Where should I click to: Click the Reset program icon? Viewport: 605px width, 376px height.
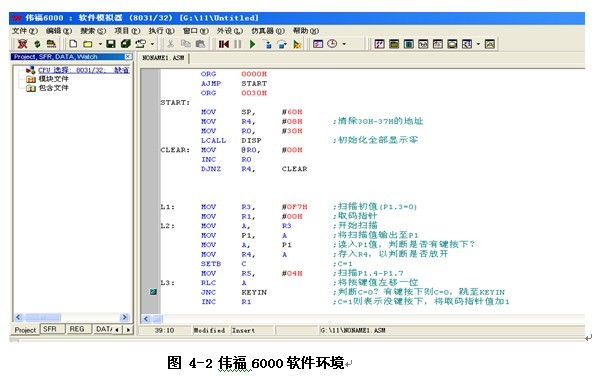(x=224, y=44)
